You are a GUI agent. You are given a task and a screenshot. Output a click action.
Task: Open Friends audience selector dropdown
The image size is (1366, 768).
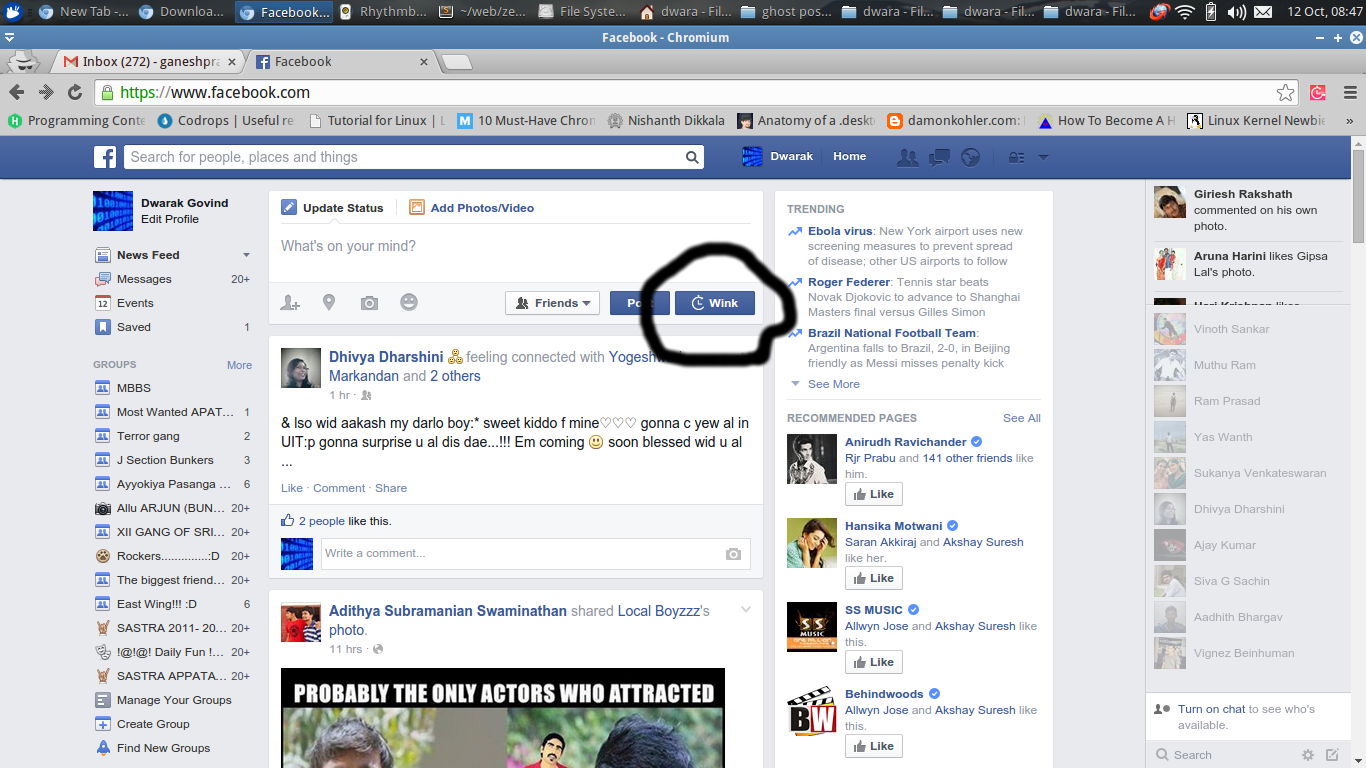[552, 303]
